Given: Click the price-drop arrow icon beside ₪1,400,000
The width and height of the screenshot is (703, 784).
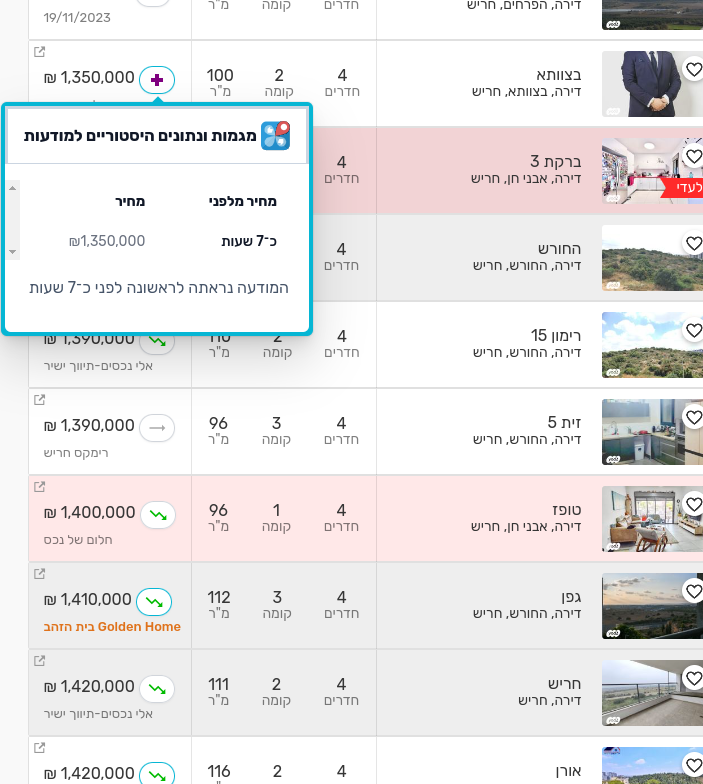Looking at the screenshot, I should point(157,515).
